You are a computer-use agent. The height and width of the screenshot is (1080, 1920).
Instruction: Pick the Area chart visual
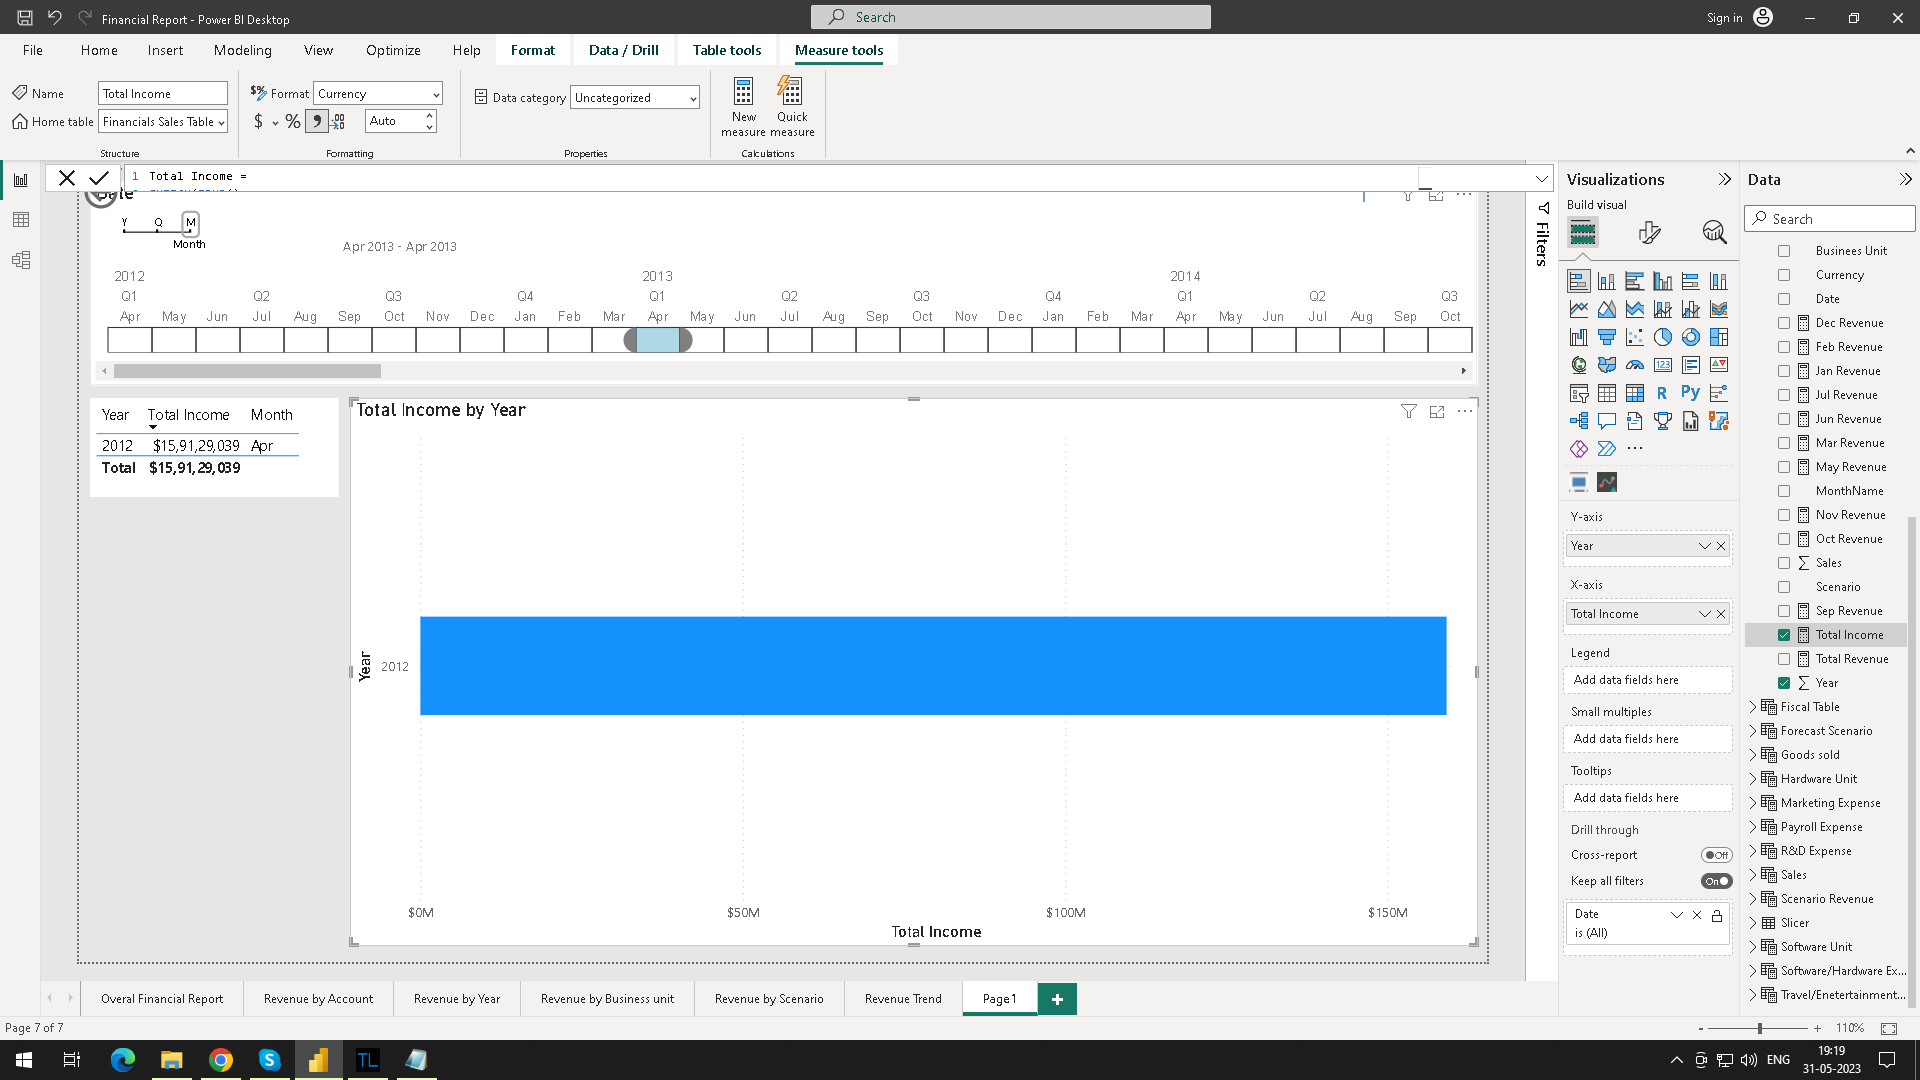pyautogui.click(x=1606, y=309)
